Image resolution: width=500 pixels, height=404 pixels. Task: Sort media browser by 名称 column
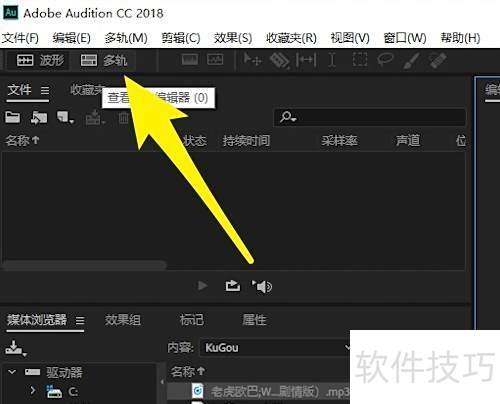coord(188,371)
